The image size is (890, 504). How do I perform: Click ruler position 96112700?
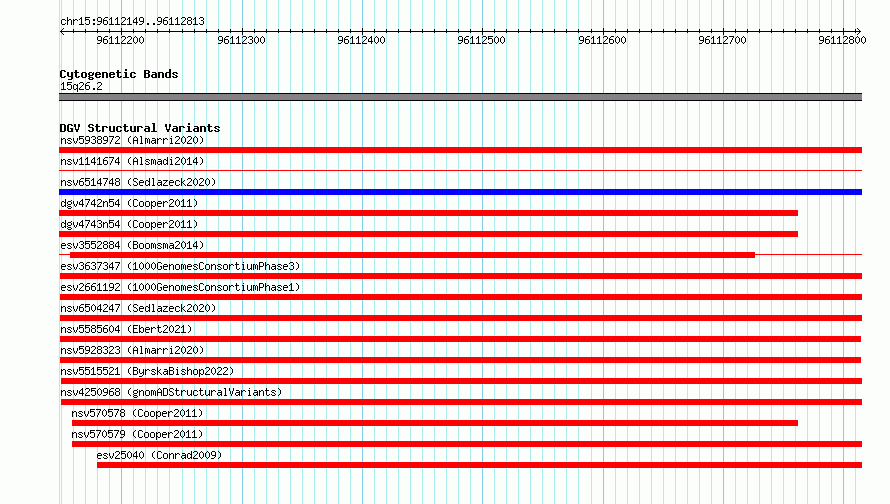pyautogui.click(x=723, y=40)
